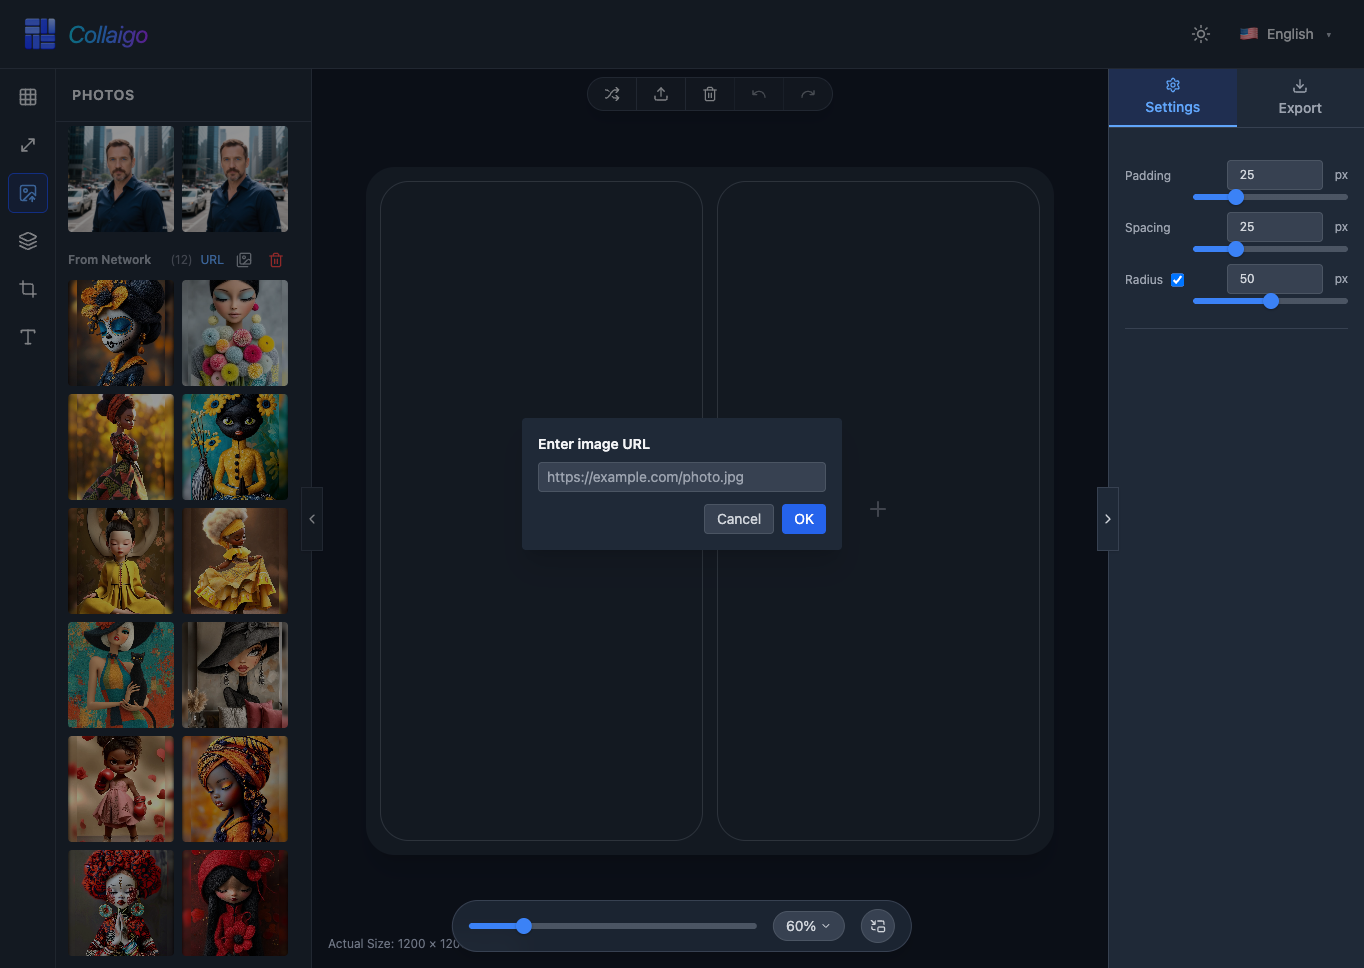Open the Photos panel sidebar icon
The height and width of the screenshot is (968, 1364).
coord(28,193)
